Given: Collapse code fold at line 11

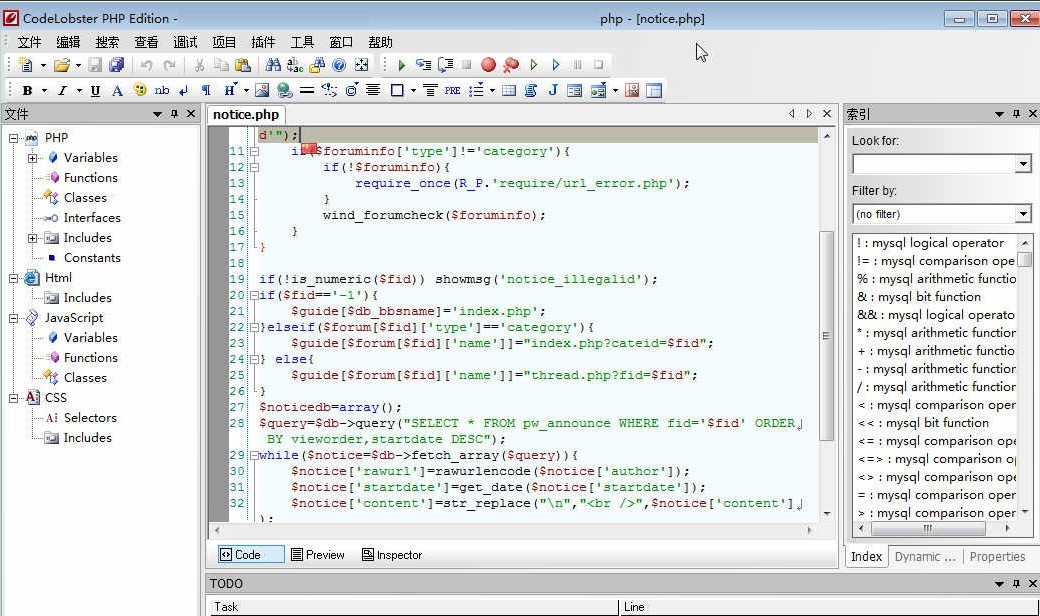Looking at the screenshot, I should (x=254, y=151).
